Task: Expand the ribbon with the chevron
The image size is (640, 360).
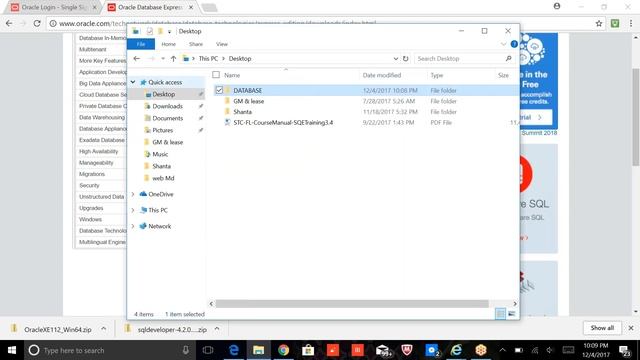Action: [503, 44]
